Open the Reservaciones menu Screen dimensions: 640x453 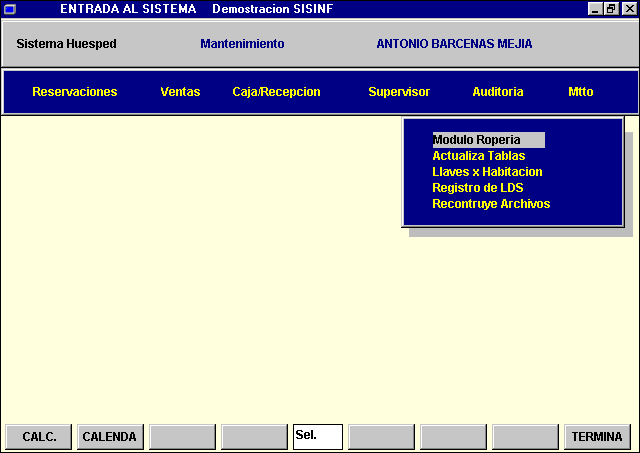[x=74, y=92]
